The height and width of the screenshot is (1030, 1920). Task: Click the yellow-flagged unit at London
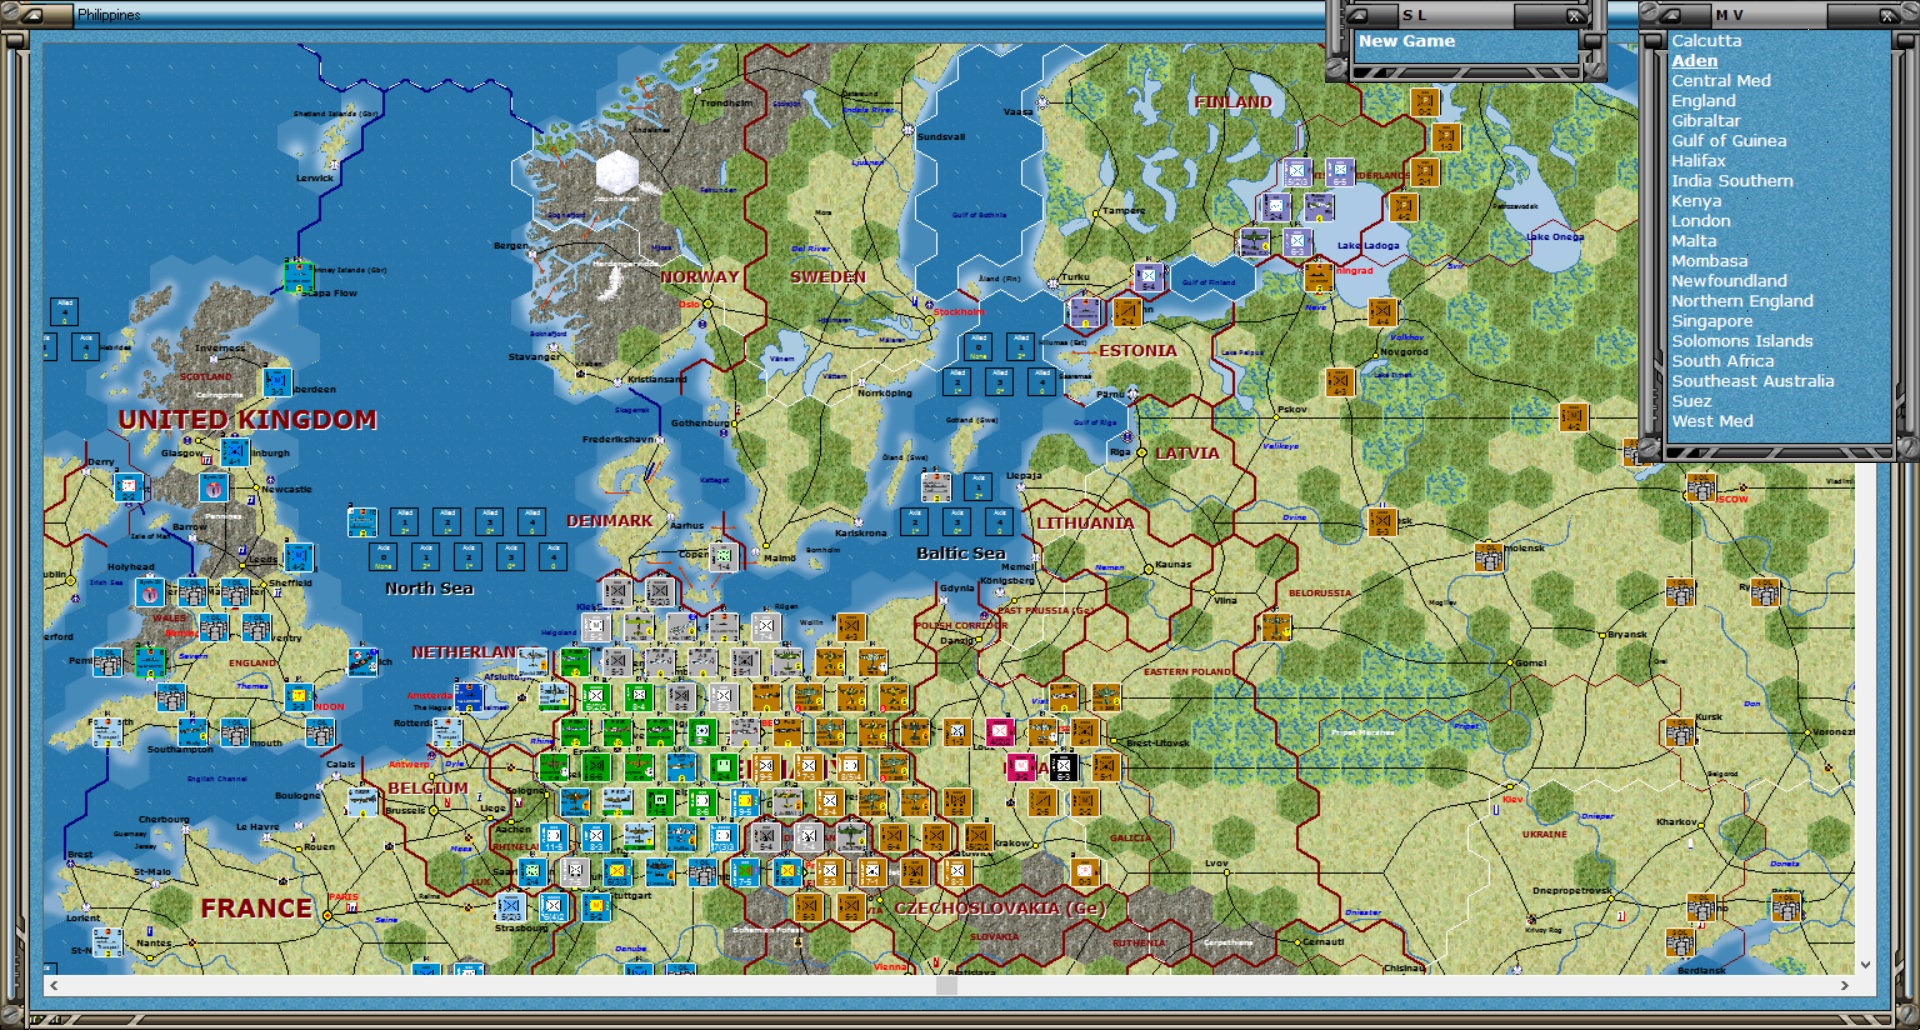(298, 697)
